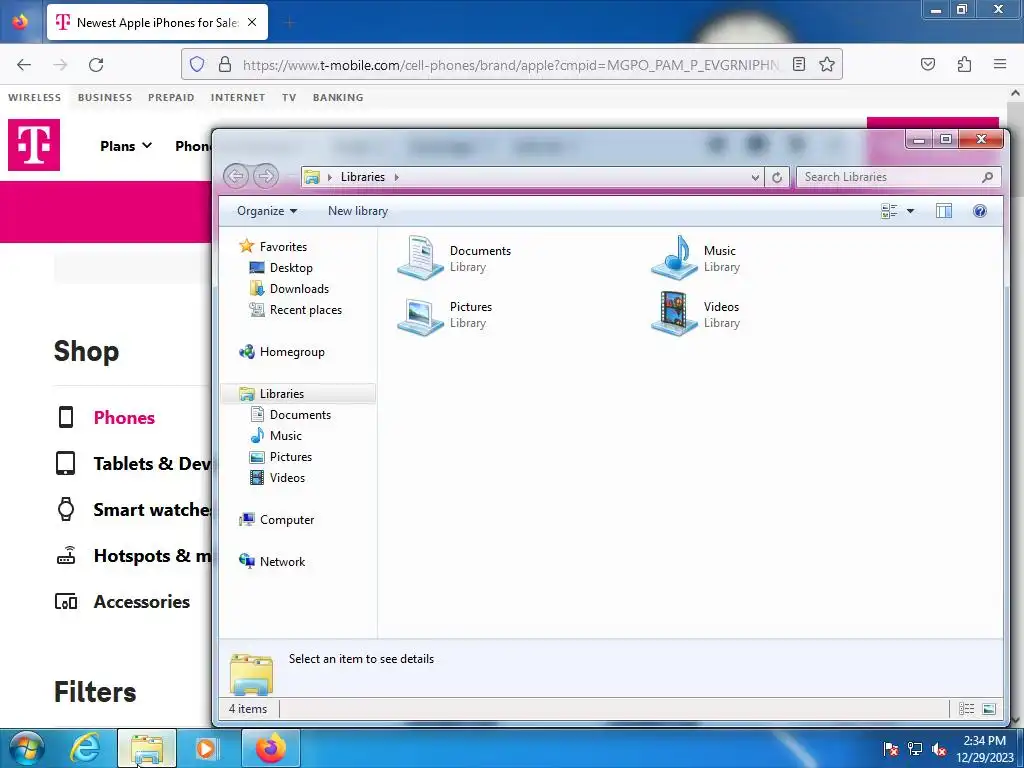Viewport: 1024px width, 768px height.
Task: Click muted volume tray icon
Action: (x=939, y=750)
